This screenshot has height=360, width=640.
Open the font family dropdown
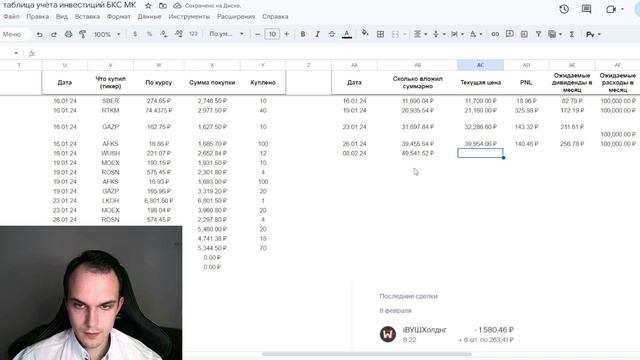227,34
